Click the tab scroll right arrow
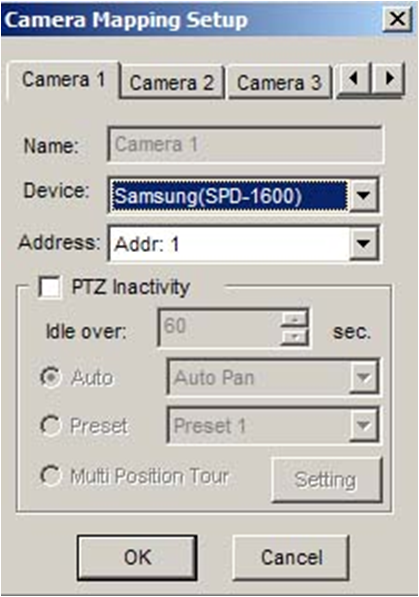The image size is (419, 597). [388, 80]
